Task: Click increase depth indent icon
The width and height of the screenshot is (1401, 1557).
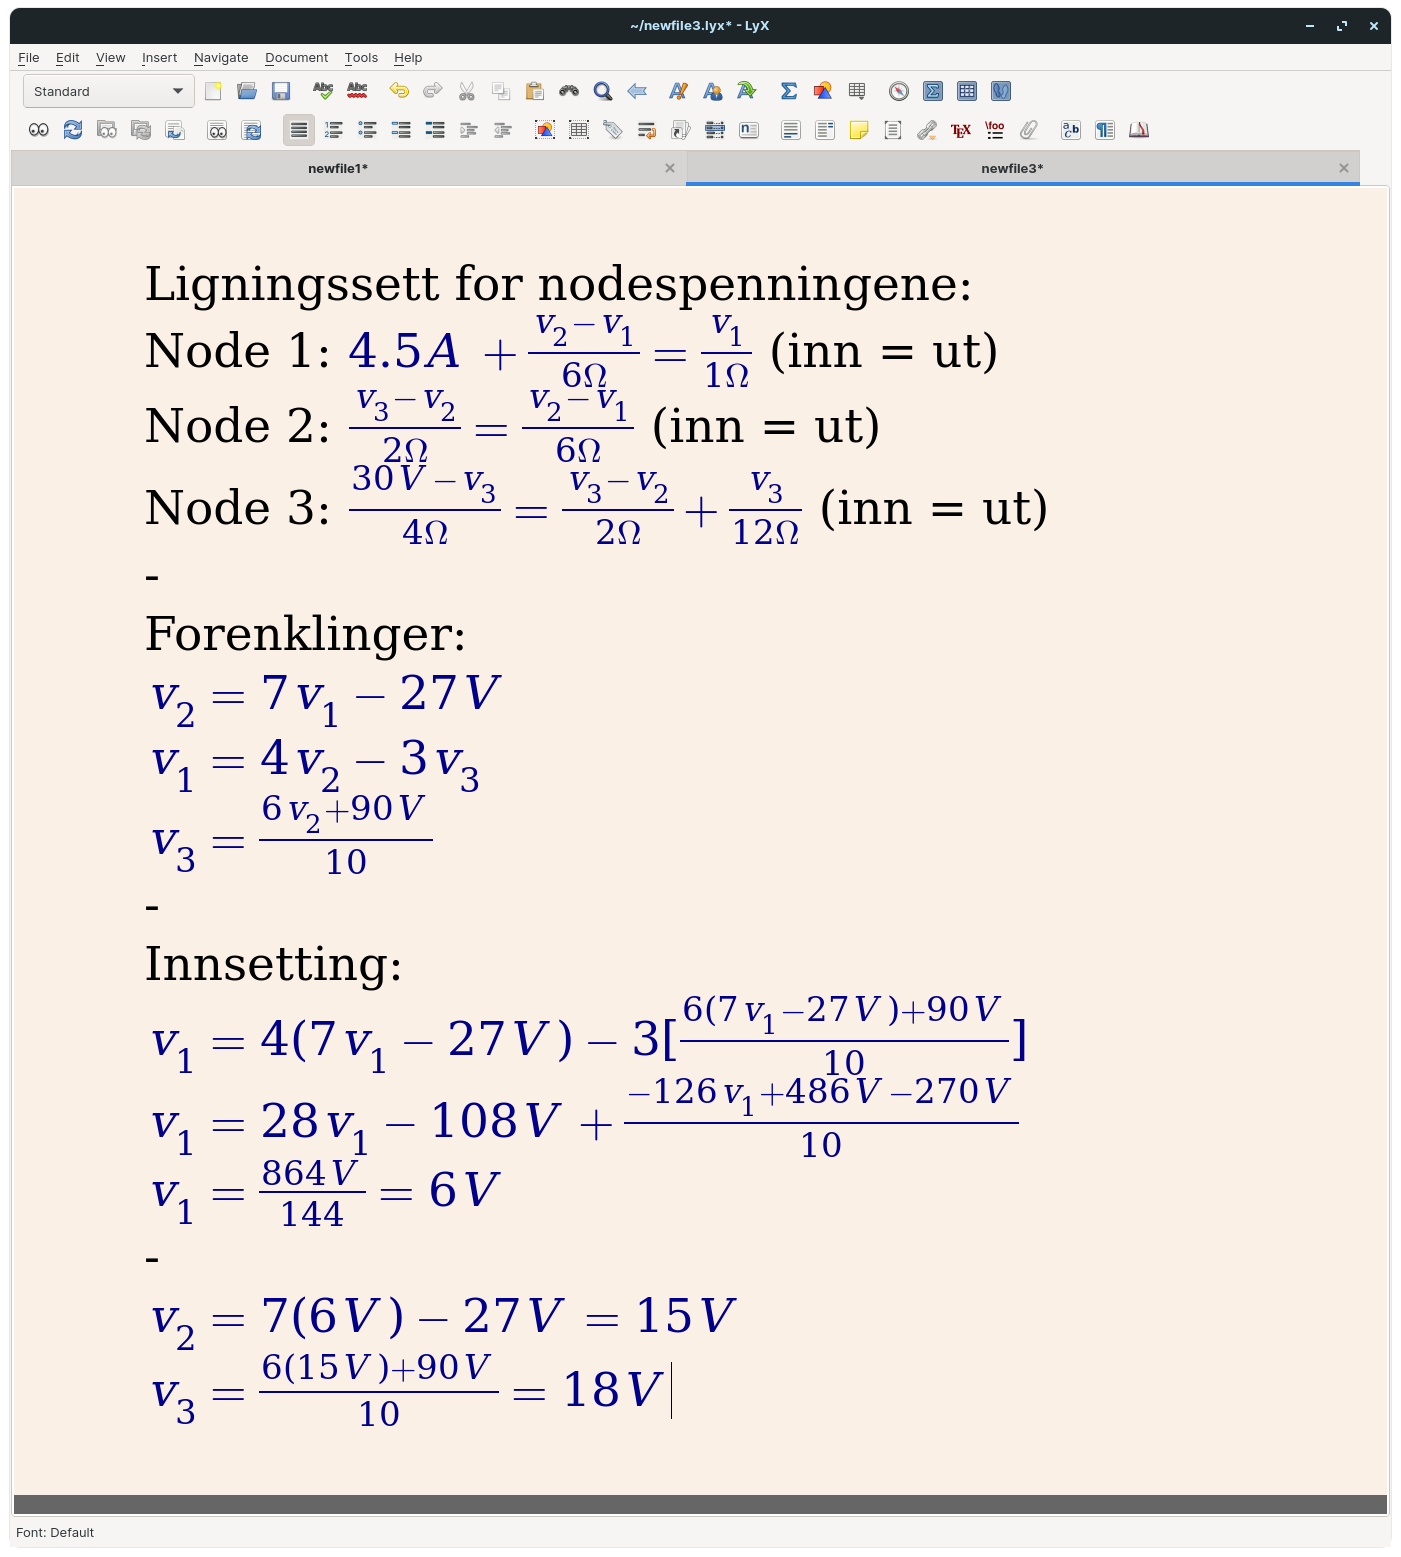Action: coord(469,130)
